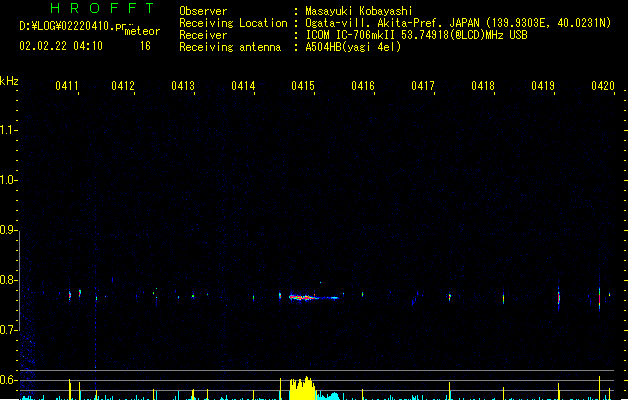The width and height of the screenshot is (629, 400).
Task: Click the 0413 time marker
Action: 183,86
